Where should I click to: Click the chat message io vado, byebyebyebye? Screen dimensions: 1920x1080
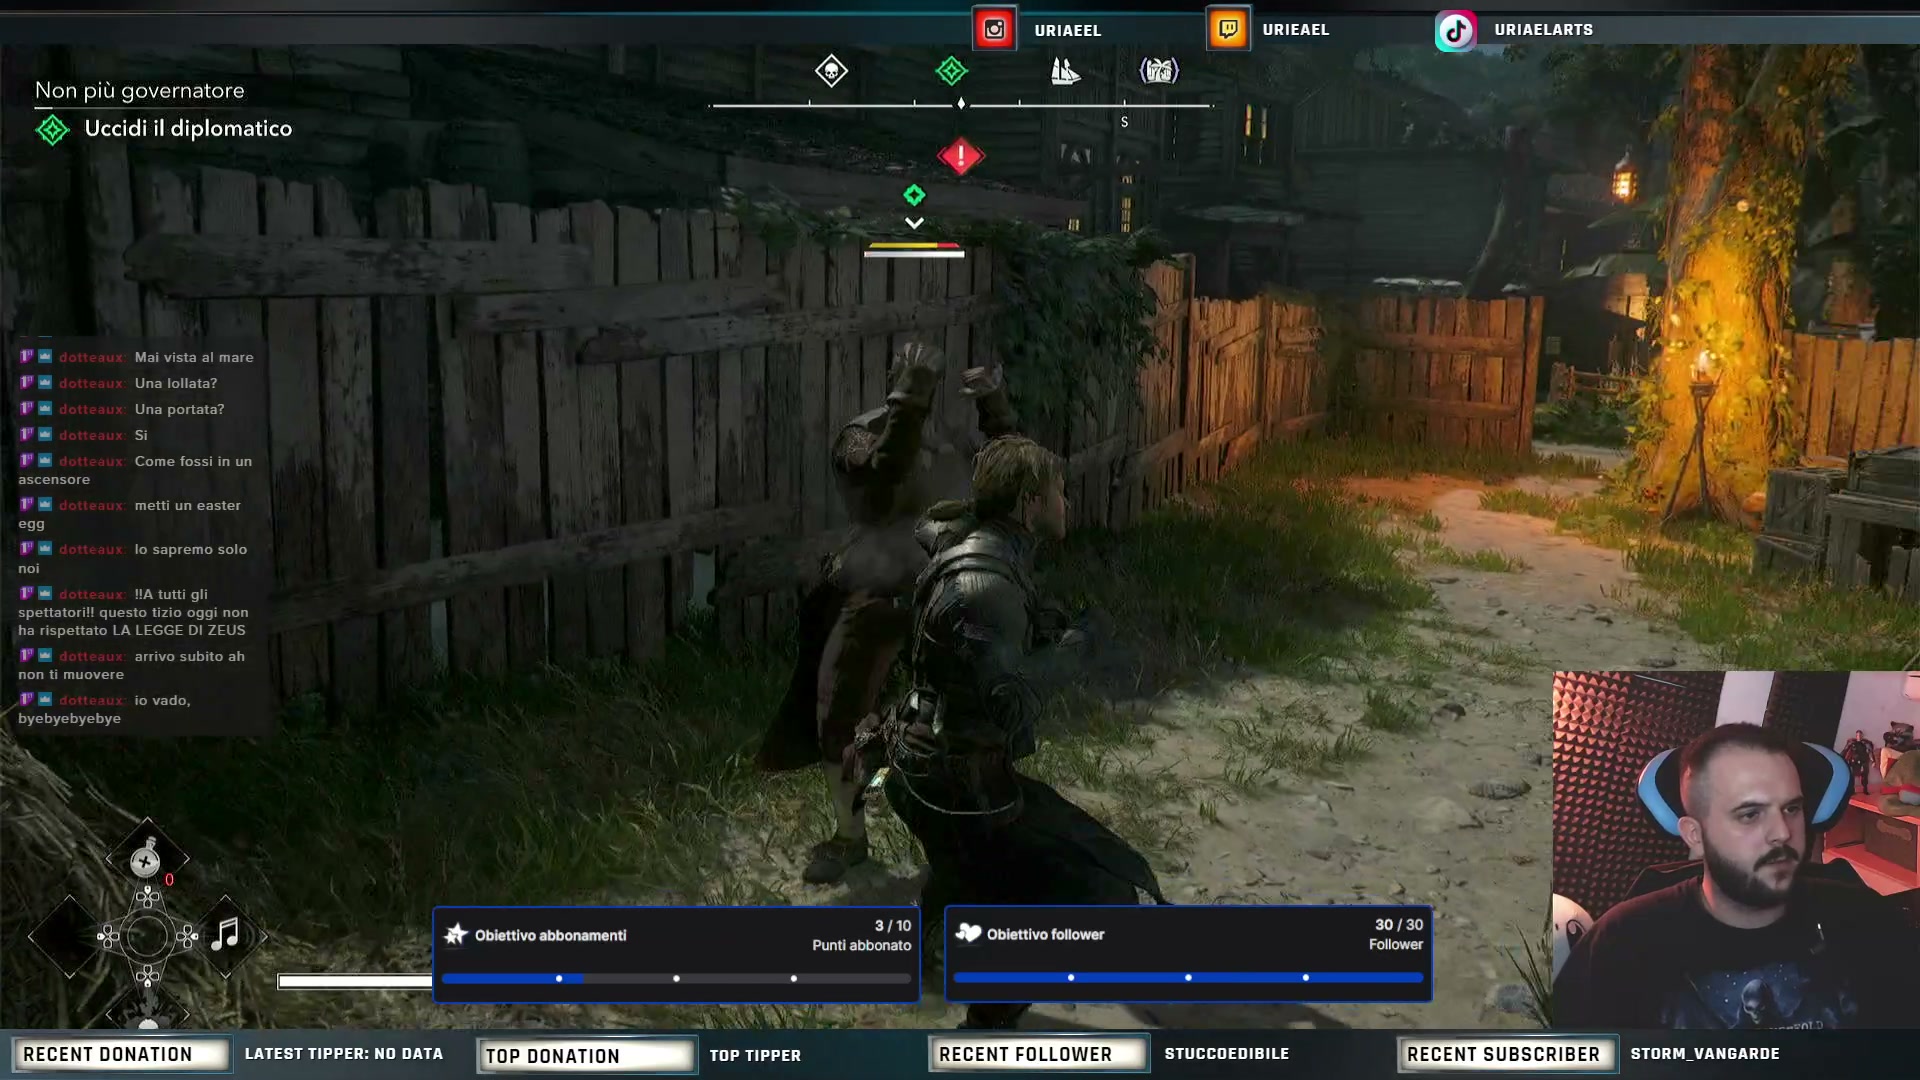click(105, 709)
